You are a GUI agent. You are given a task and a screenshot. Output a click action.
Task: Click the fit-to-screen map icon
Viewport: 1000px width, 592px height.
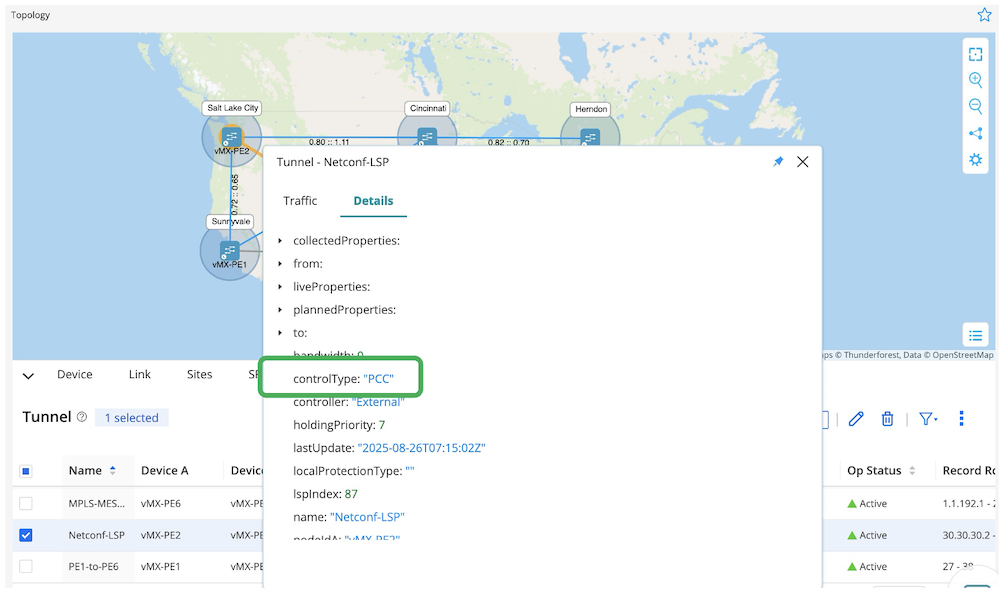[x=975, y=54]
